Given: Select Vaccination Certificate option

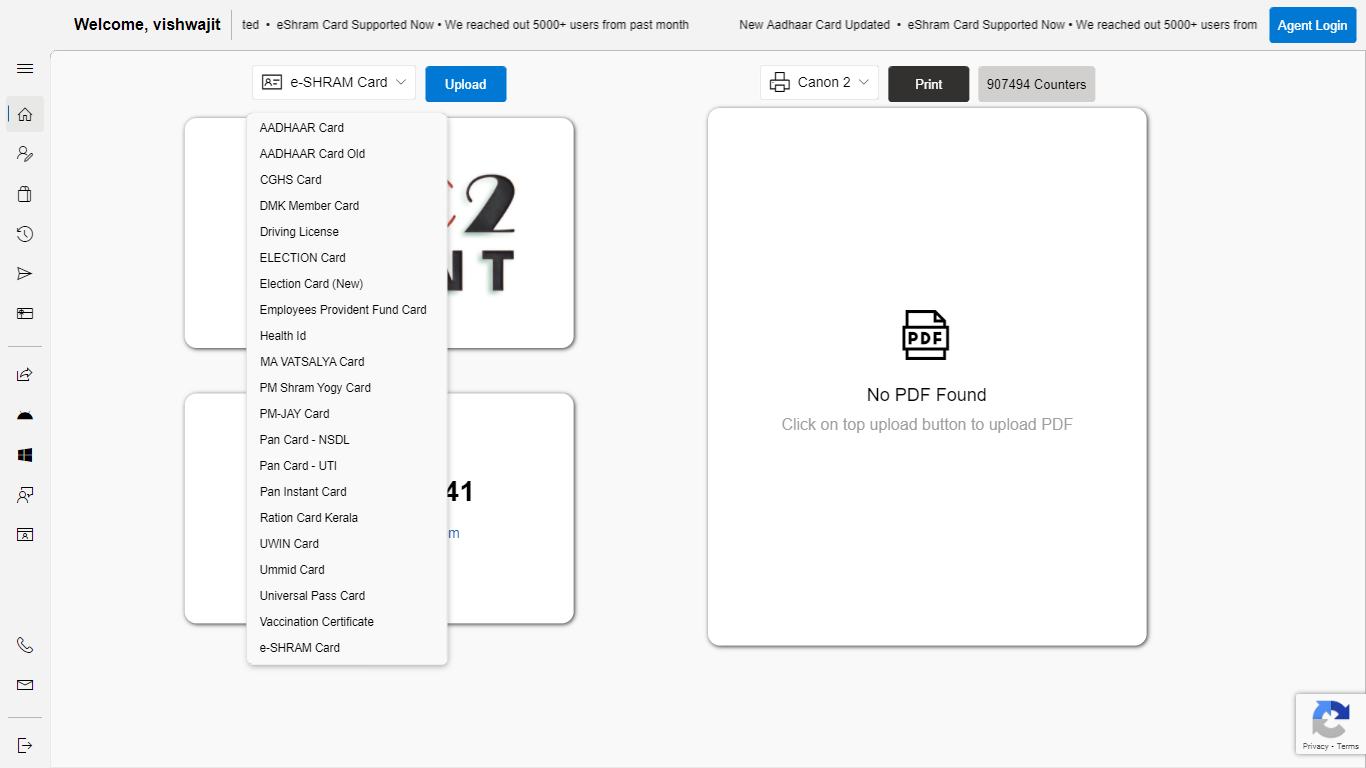Looking at the screenshot, I should (x=347, y=622).
